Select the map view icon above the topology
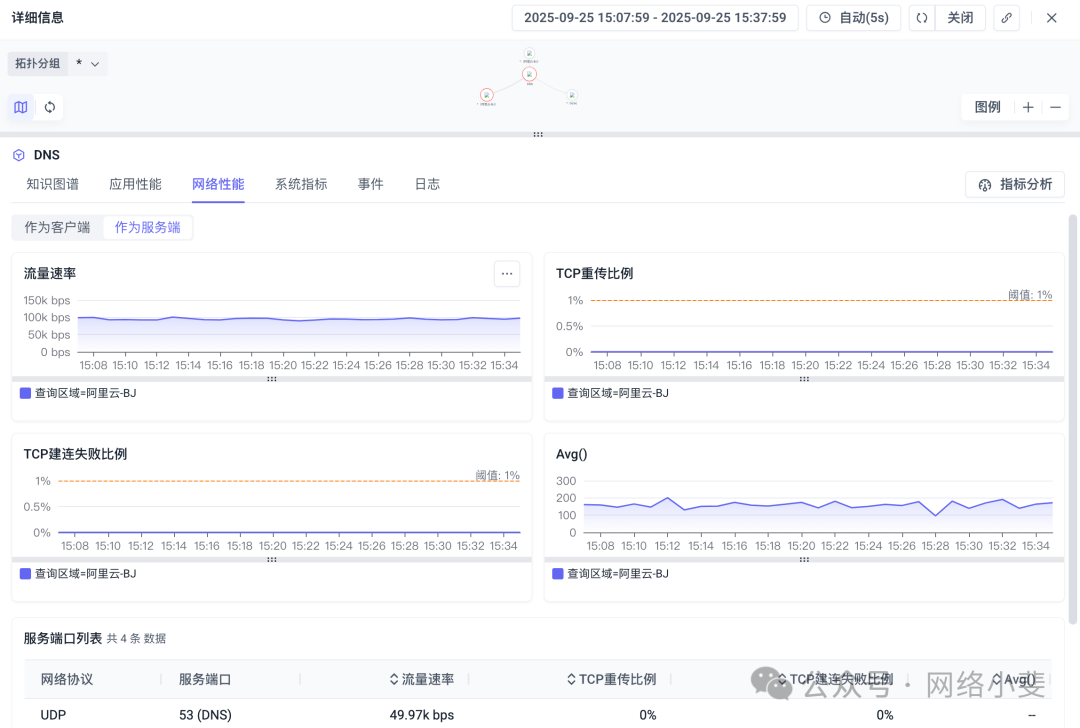The image size is (1080, 728). coord(20,107)
